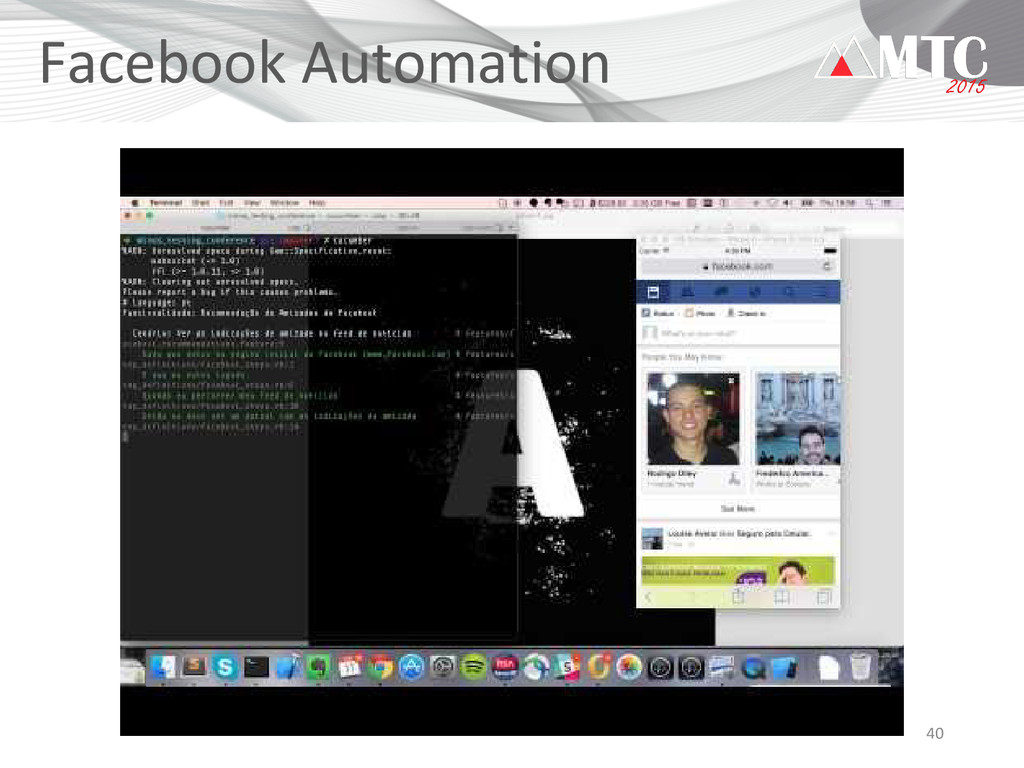This screenshot has height=768, width=1024.
Task: Open Spotify from the Dock
Action: pos(473,667)
